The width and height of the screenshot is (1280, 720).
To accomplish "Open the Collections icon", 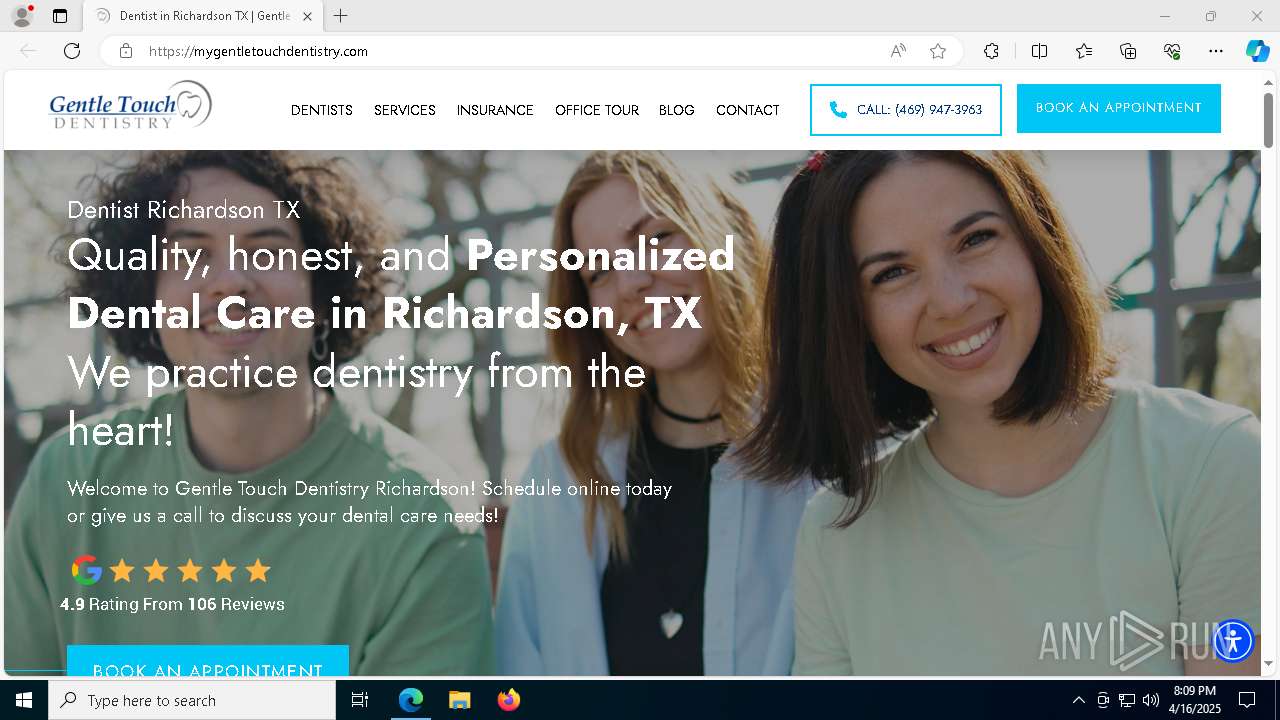I will [x=1128, y=51].
